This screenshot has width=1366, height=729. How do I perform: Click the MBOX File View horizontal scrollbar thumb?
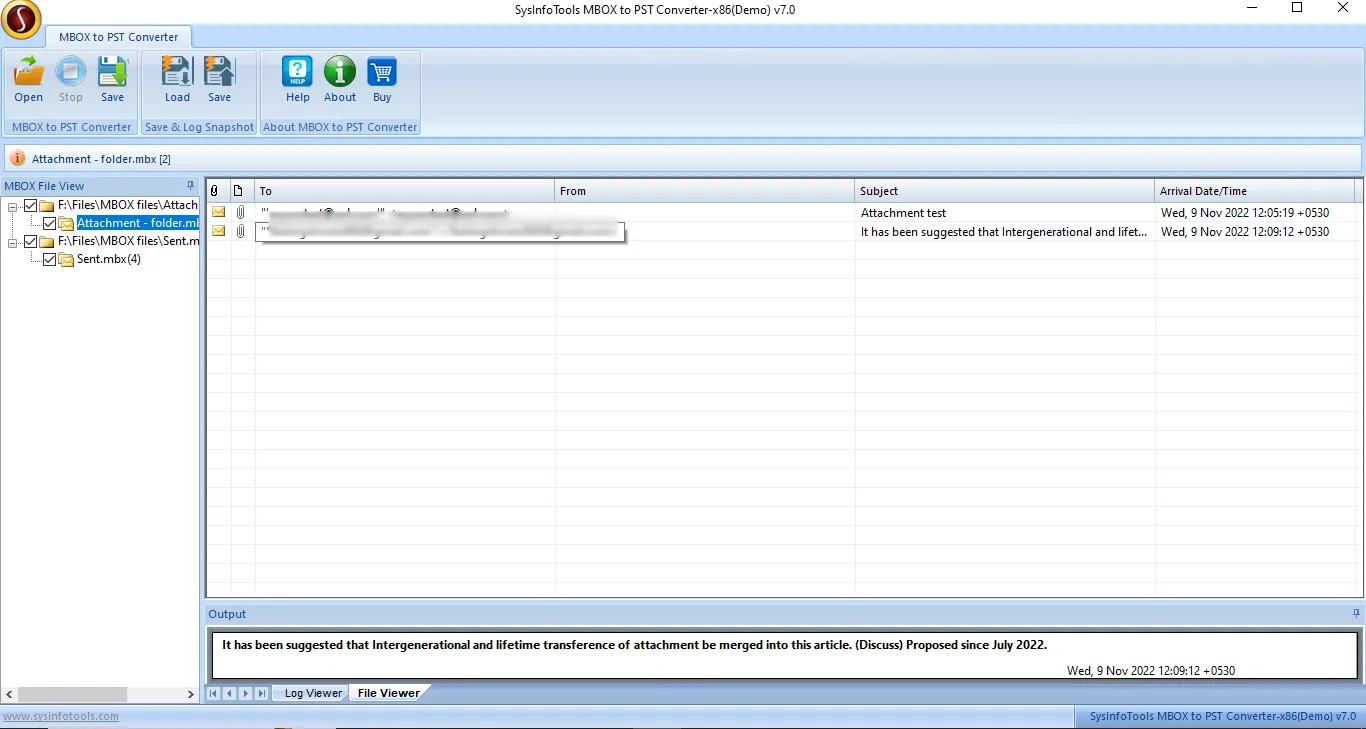click(72, 694)
